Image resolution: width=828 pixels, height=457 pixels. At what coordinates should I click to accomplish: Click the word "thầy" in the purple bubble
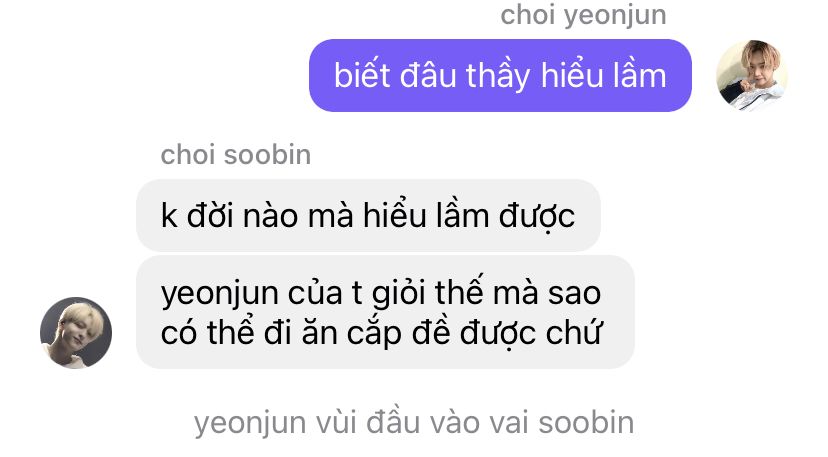(x=498, y=76)
